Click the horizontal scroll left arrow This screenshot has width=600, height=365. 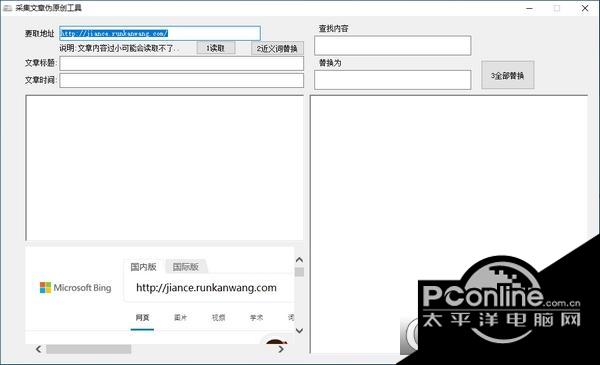click(x=38, y=349)
